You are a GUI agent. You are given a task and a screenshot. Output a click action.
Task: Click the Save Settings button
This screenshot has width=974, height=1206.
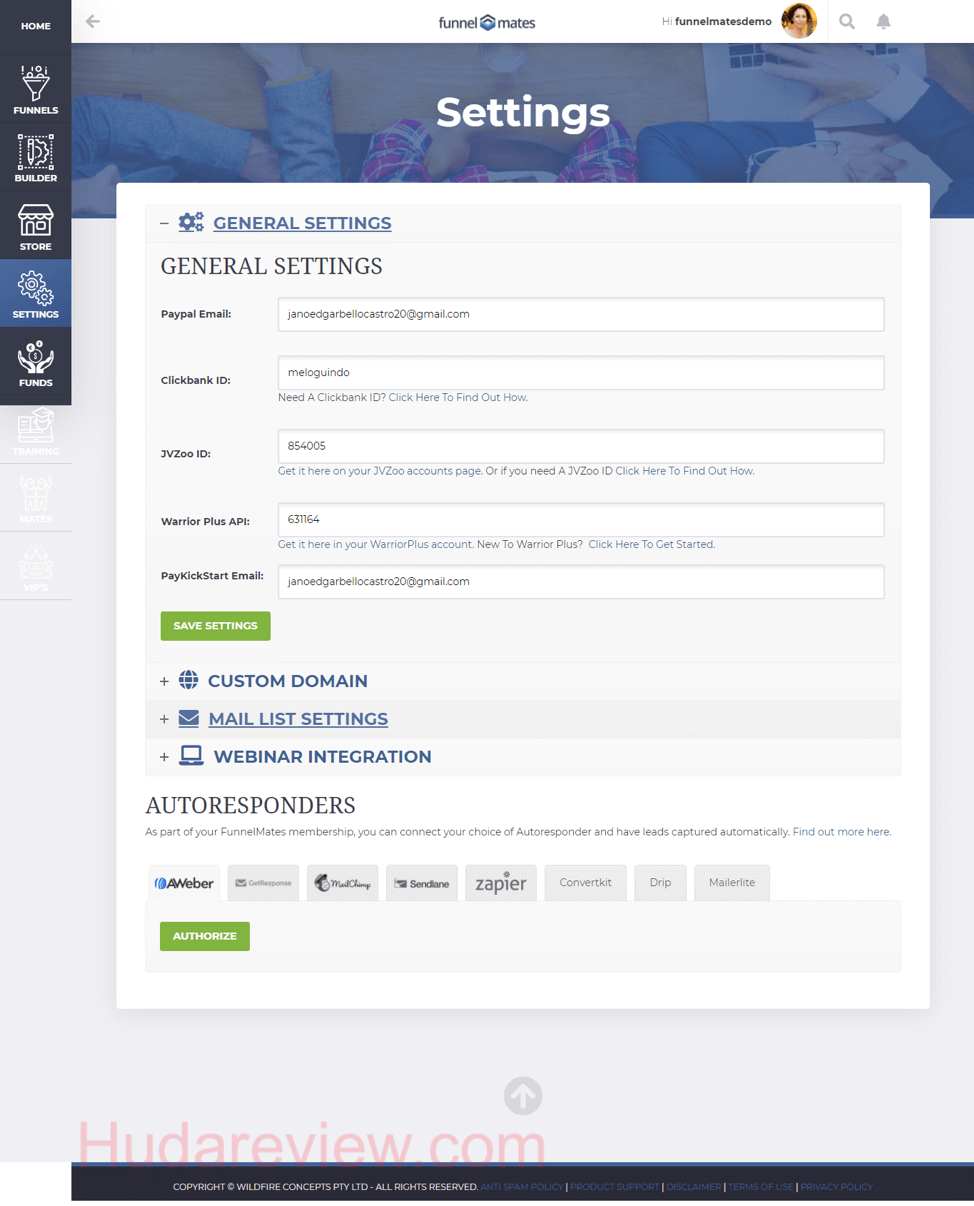click(215, 626)
